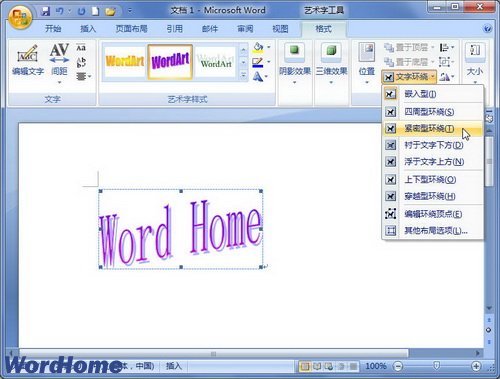Click the 三维效果 3D effects icon
Screen dimensions: 500x379
click(x=331, y=63)
